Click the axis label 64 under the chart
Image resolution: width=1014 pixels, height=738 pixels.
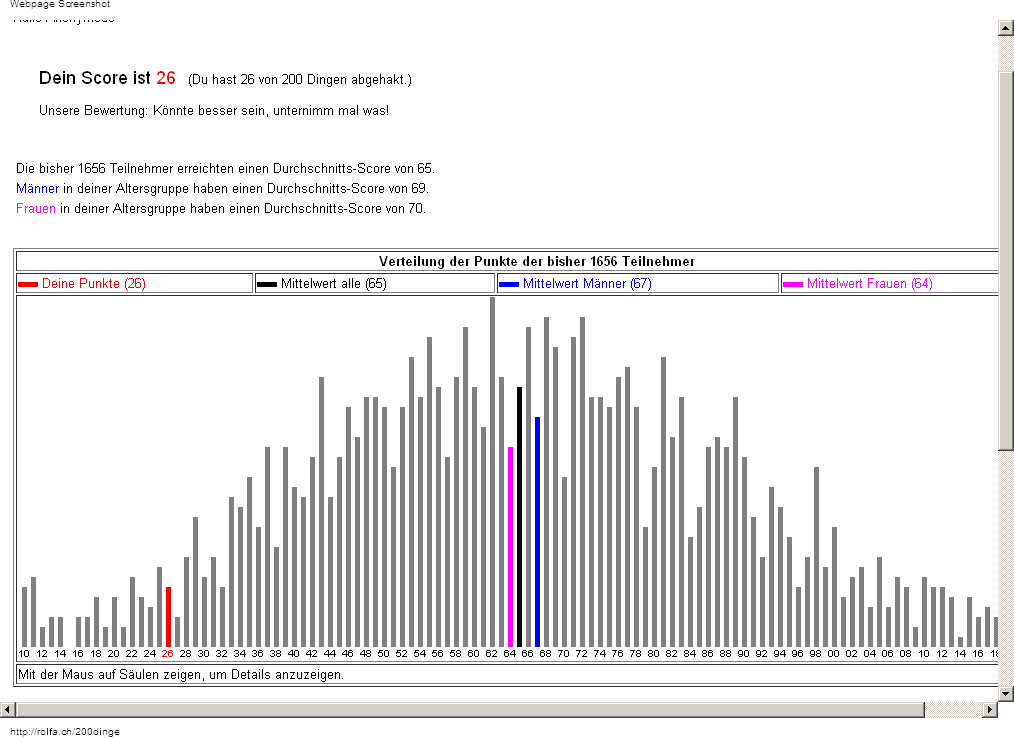click(510, 653)
